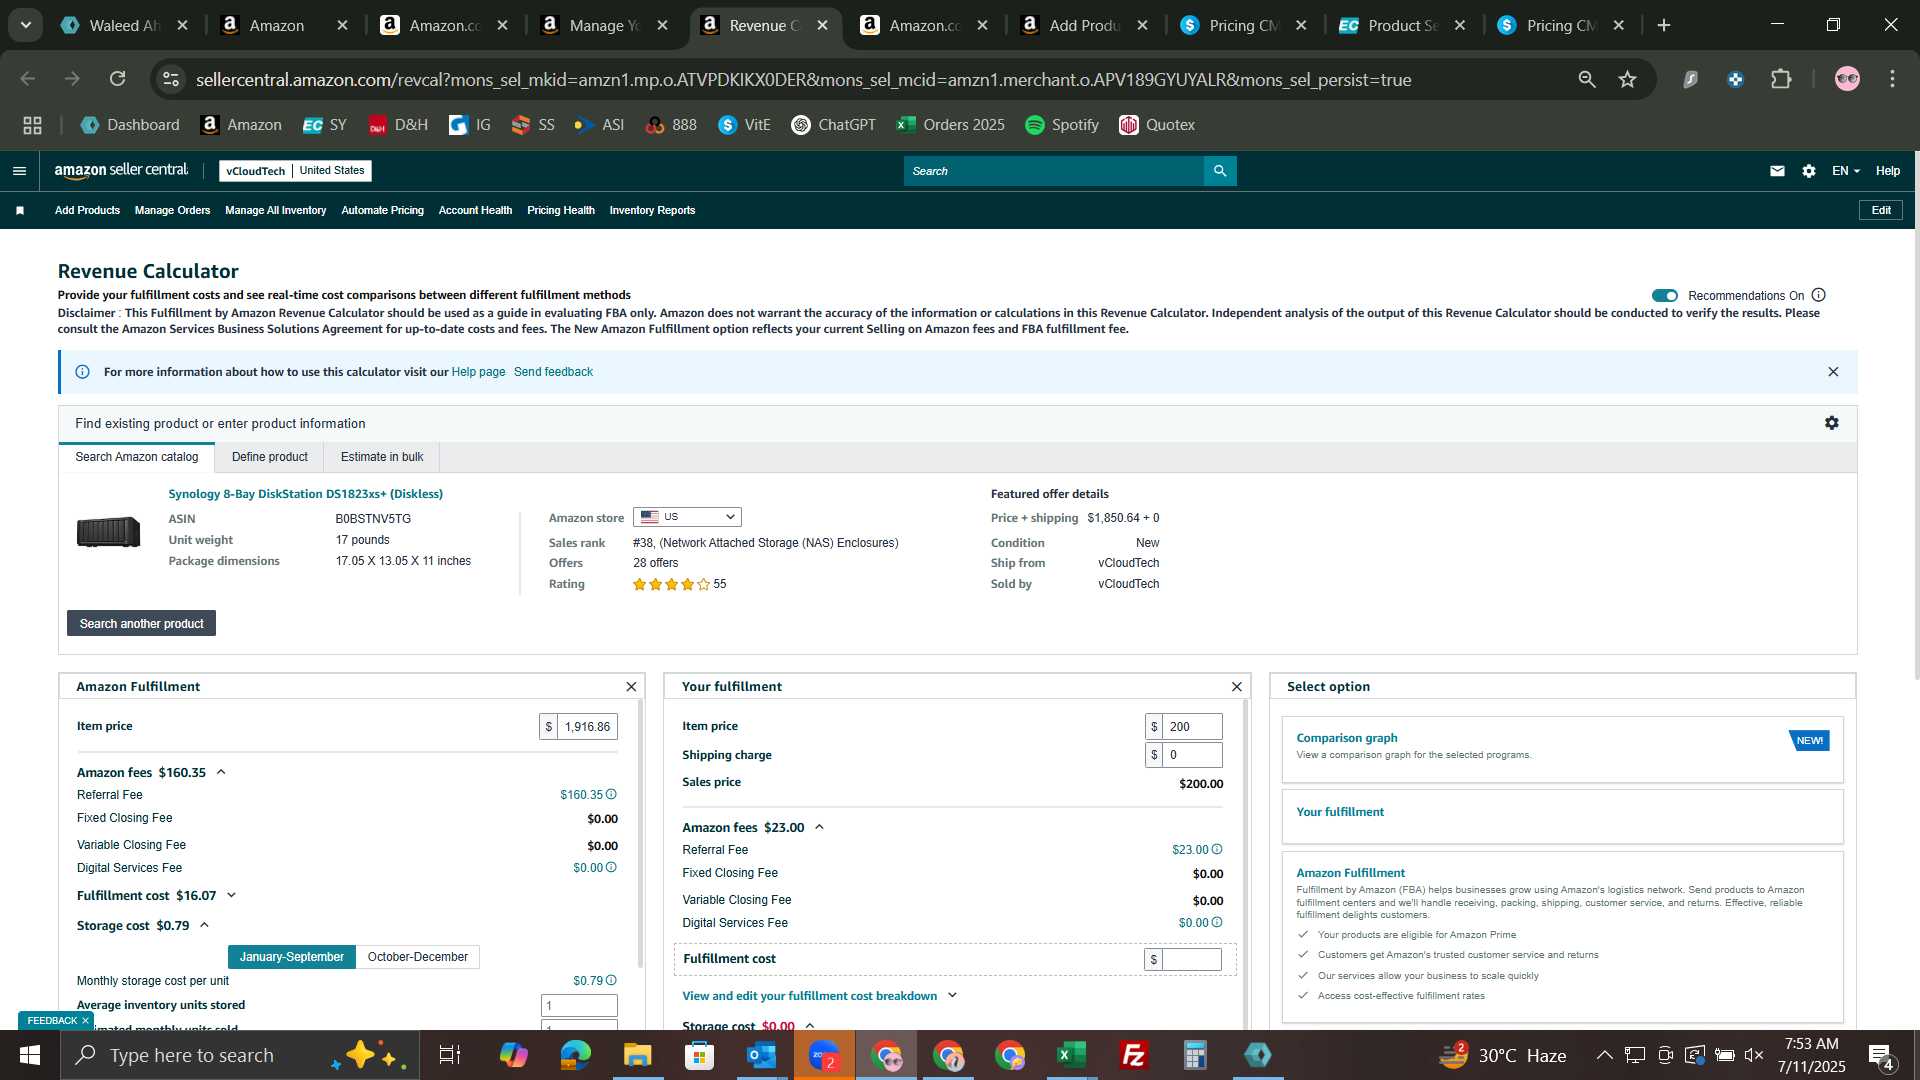Viewport: 1920px width, 1080px height.
Task: Open the Orders 2025 bookmark
Action: pyautogui.click(x=950, y=125)
